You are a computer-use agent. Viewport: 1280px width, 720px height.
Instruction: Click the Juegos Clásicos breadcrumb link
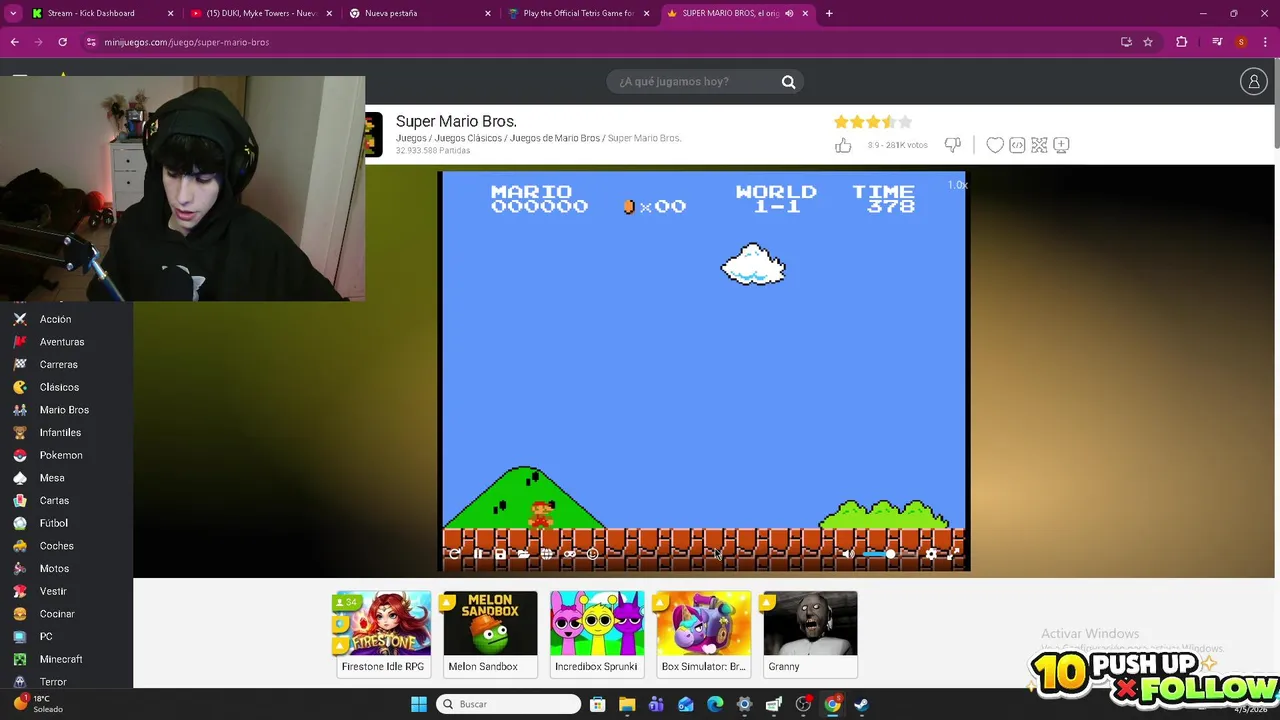[x=468, y=138]
